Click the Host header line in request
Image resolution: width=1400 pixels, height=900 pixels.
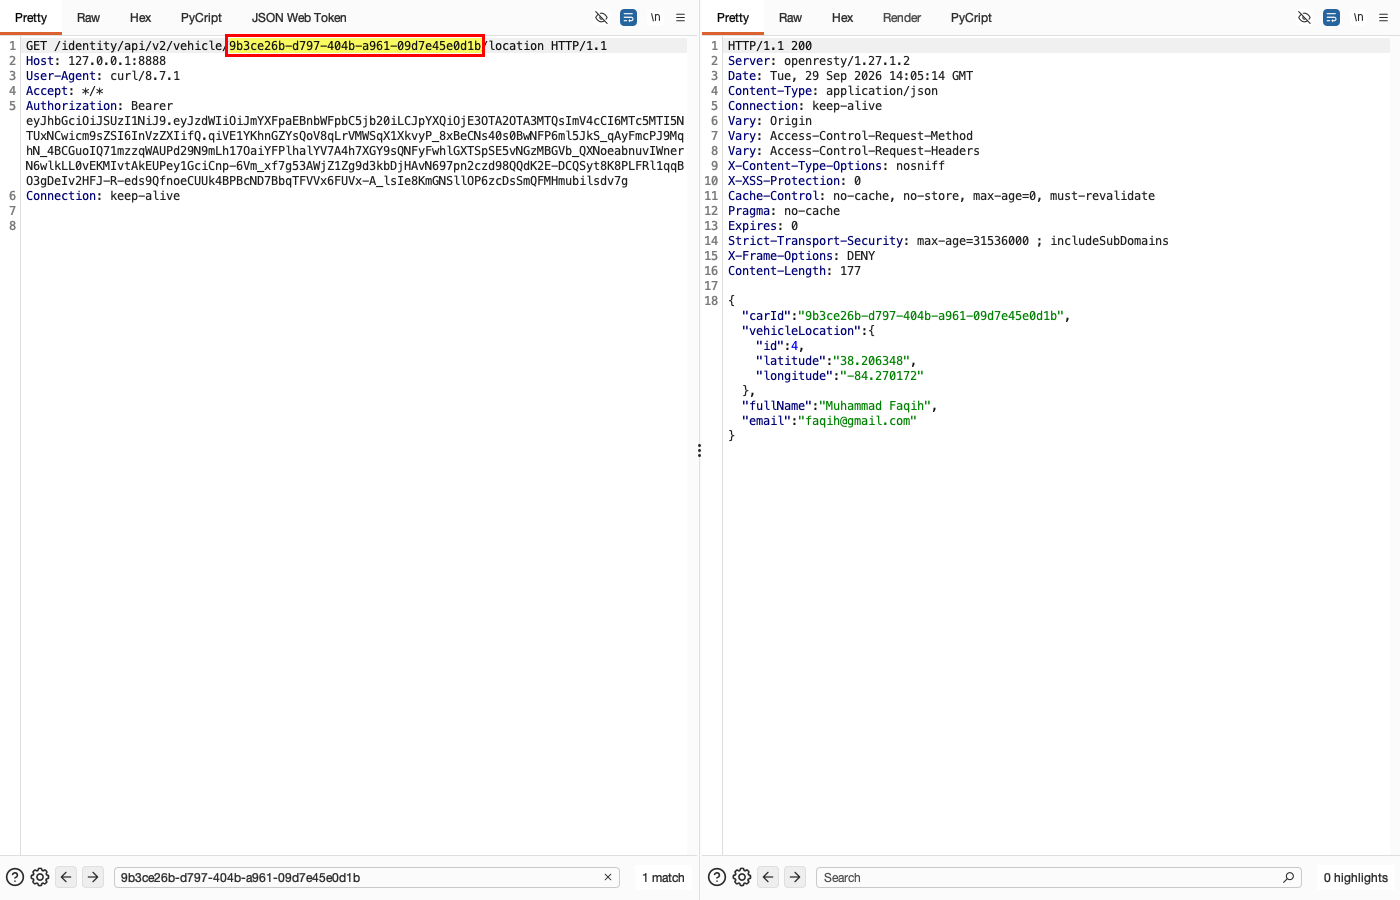96,61
